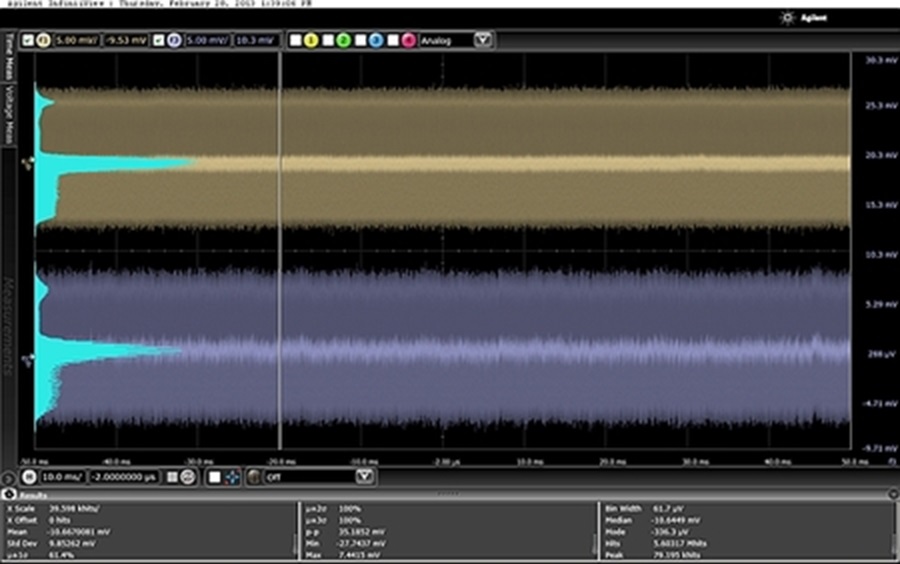Enable the channel 4 checkbox
The width and height of the screenshot is (900, 564).
click(393, 41)
